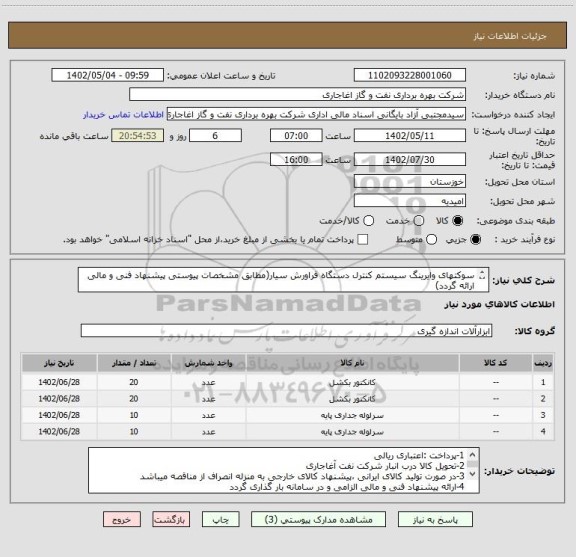Select the کالا/خدمت radio button
The width and height of the screenshot is (576, 557).
coord(368,221)
